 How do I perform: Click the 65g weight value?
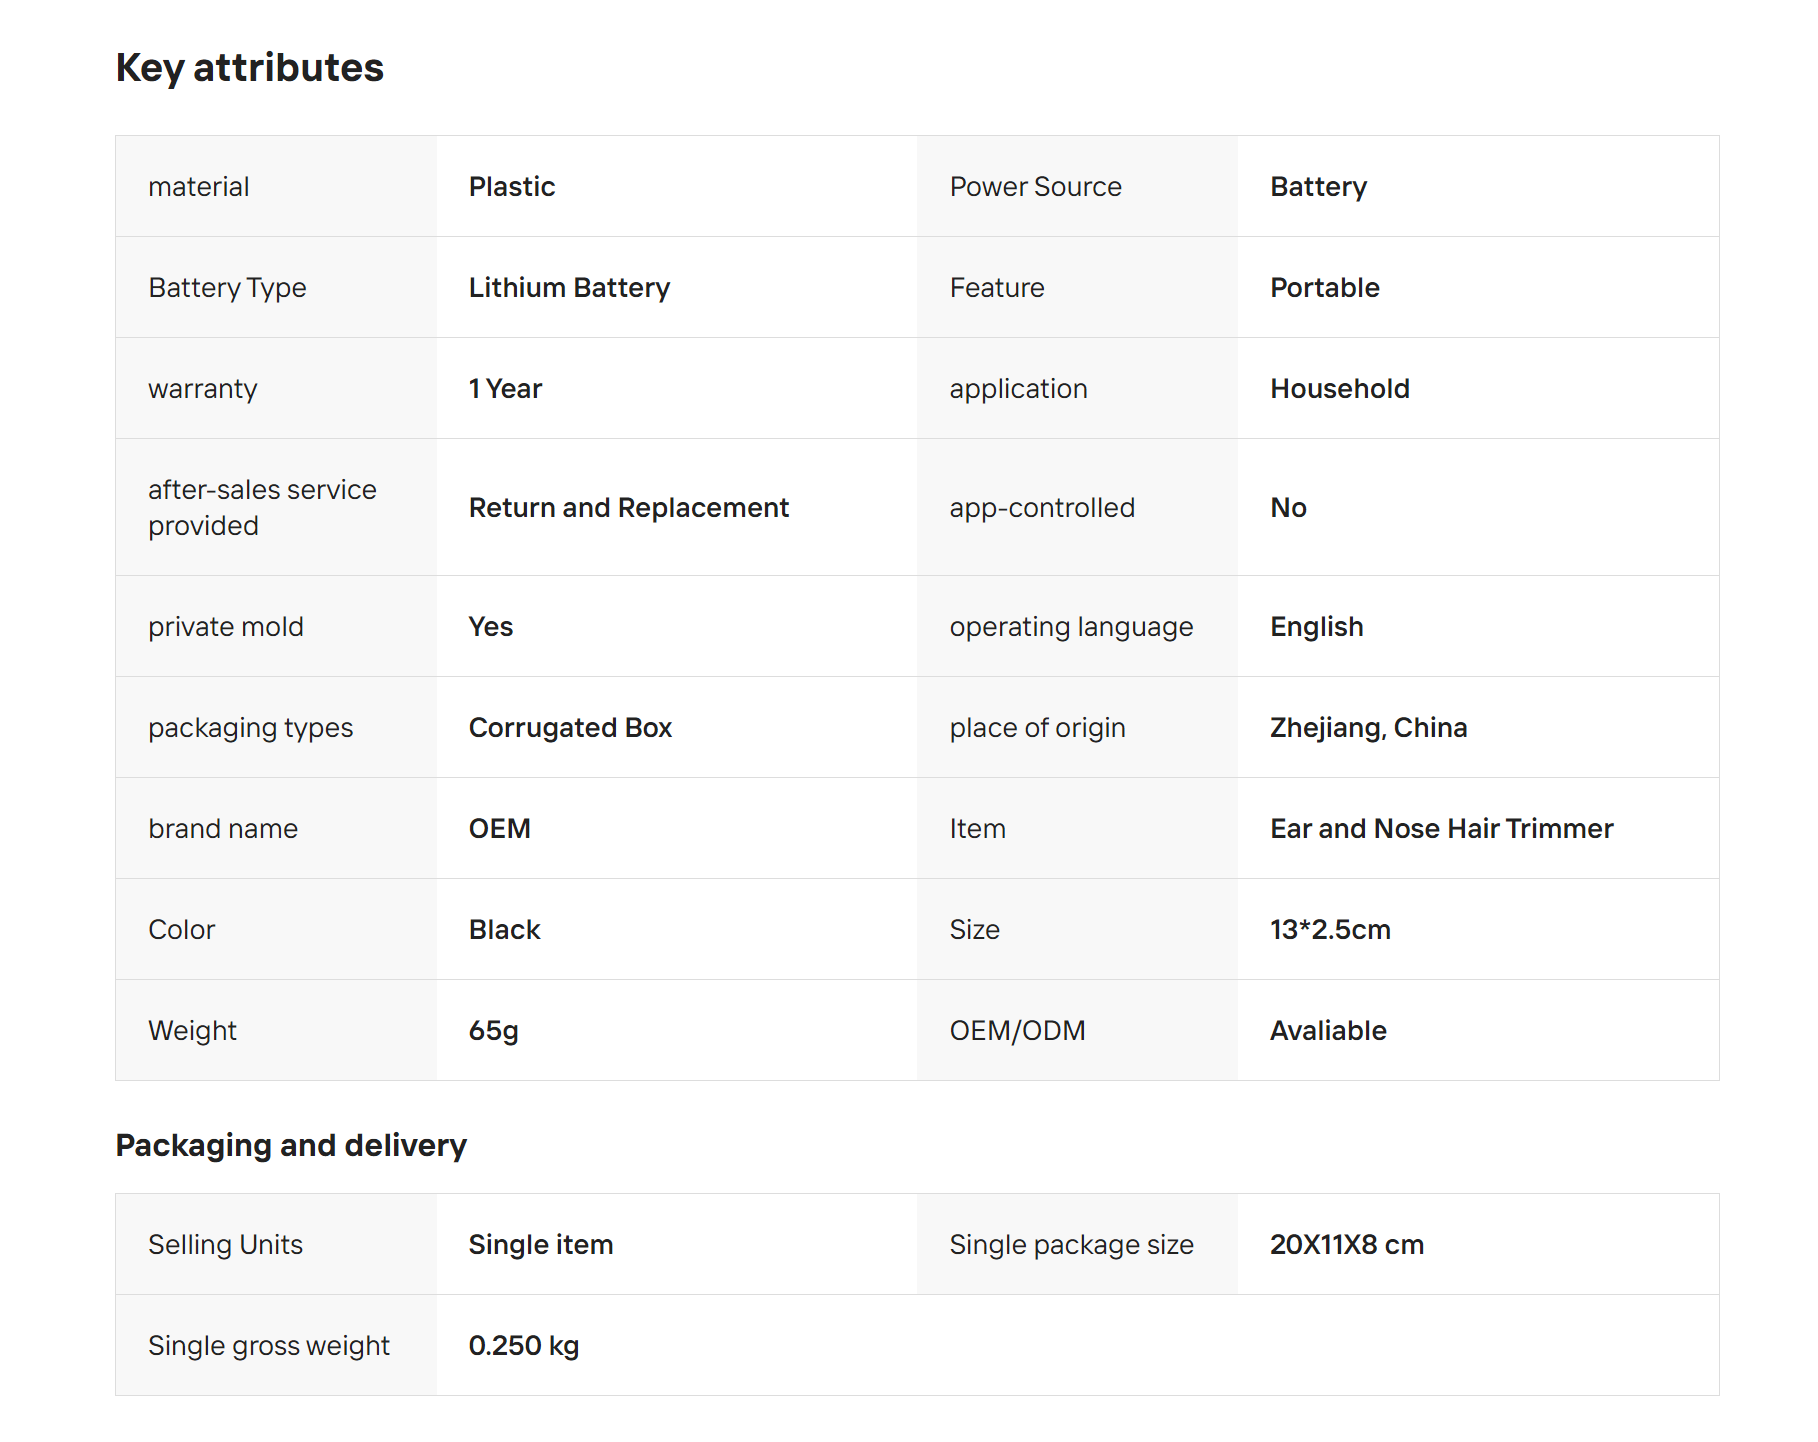[x=493, y=1031]
